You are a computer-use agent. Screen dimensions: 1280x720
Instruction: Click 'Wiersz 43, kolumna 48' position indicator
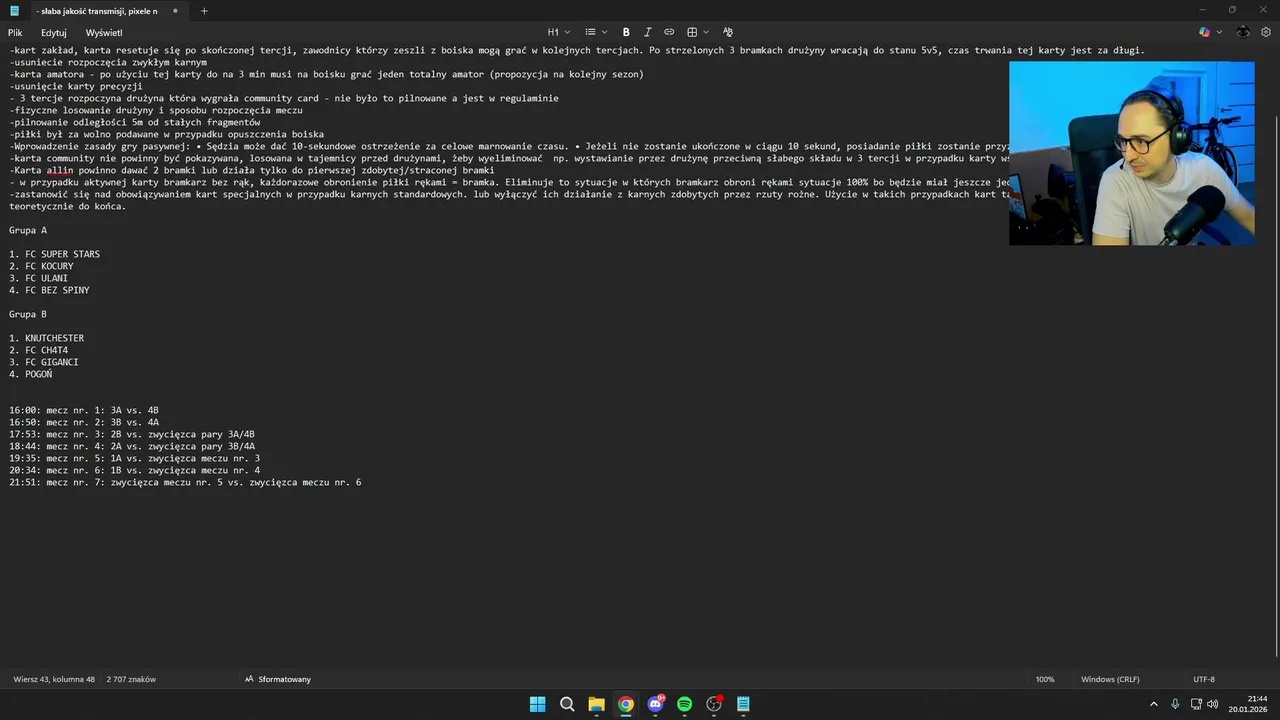54,679
